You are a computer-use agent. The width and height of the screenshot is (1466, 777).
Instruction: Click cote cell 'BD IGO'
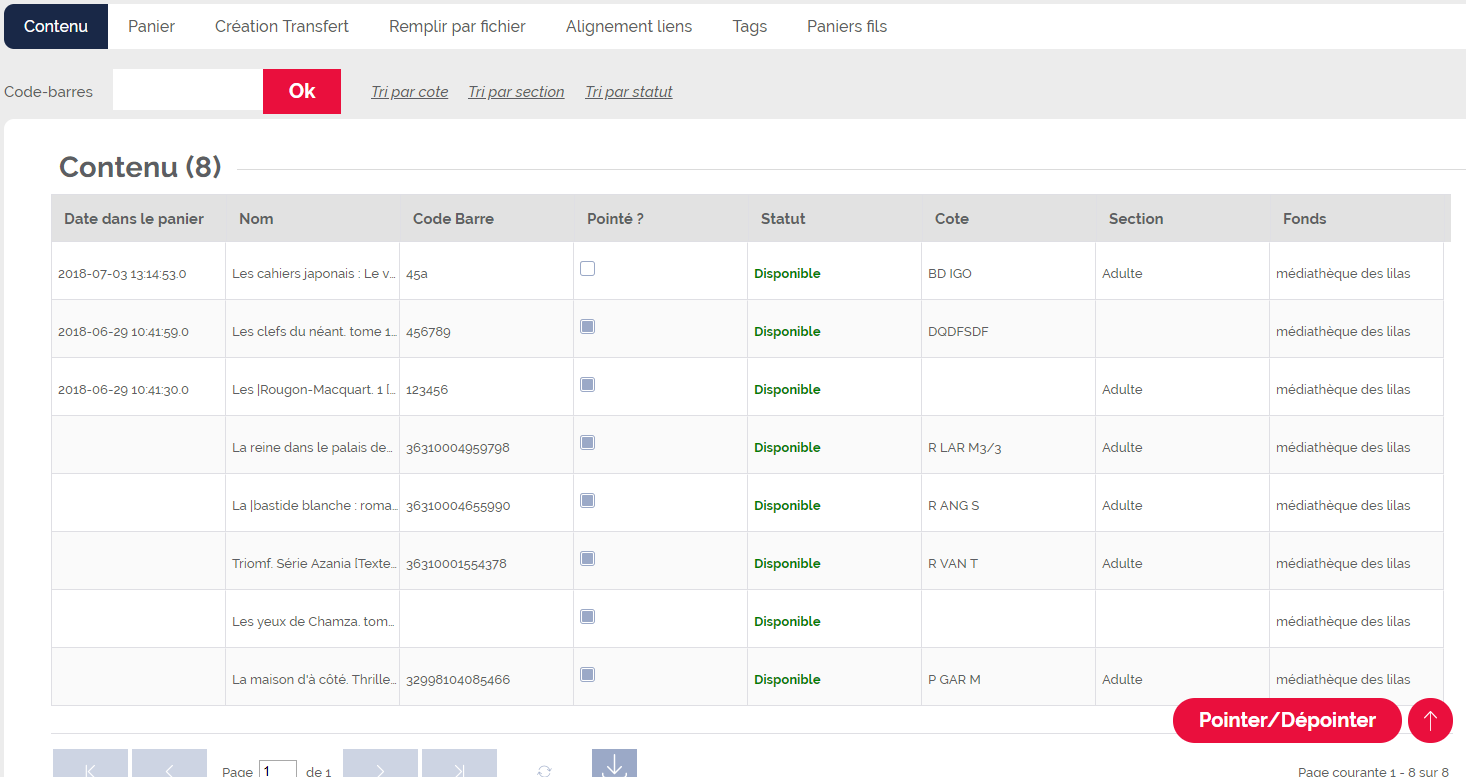1008,273
